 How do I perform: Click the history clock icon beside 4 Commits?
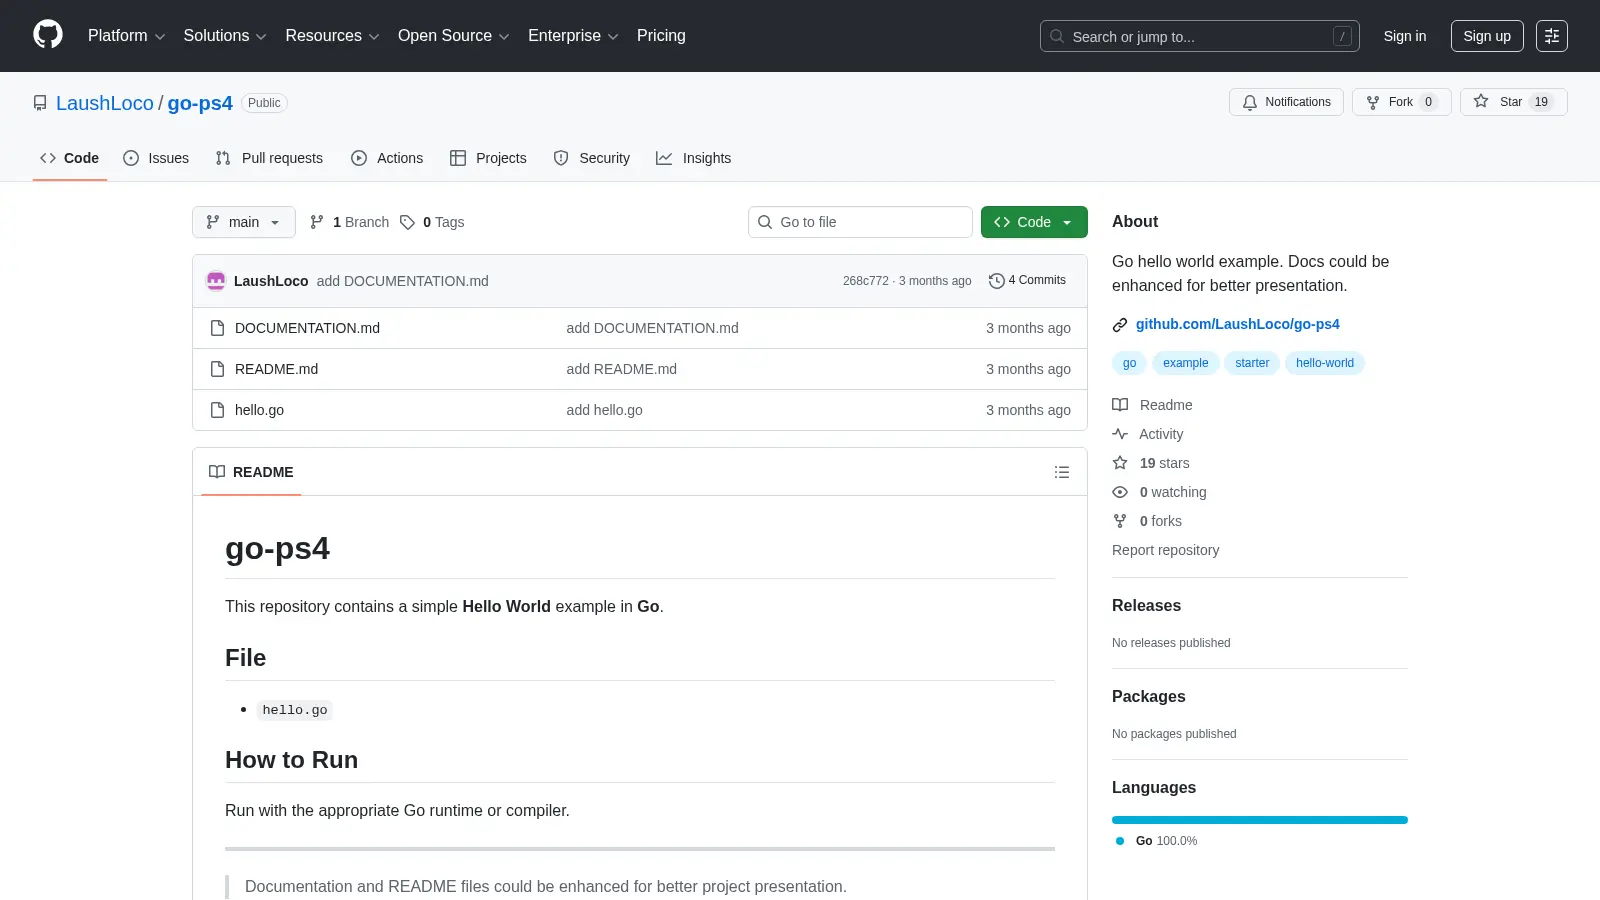(996, 281)
